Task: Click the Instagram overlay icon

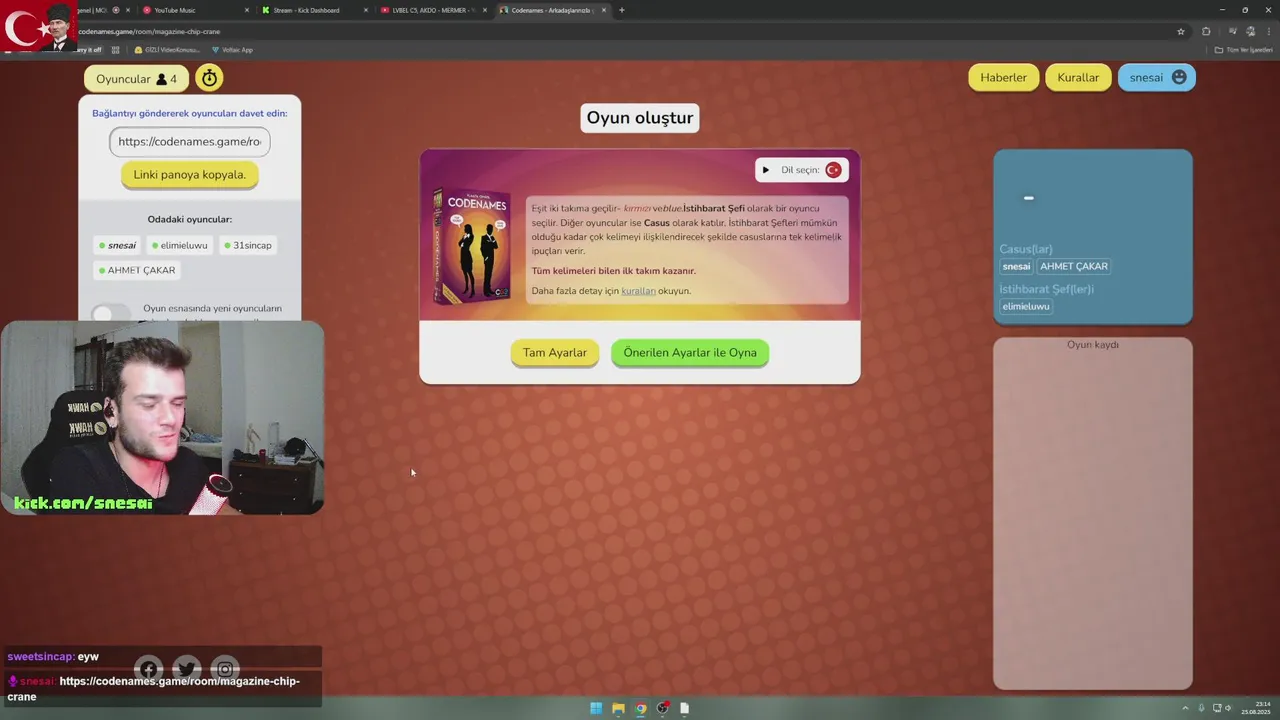Action: coord(225,670)
